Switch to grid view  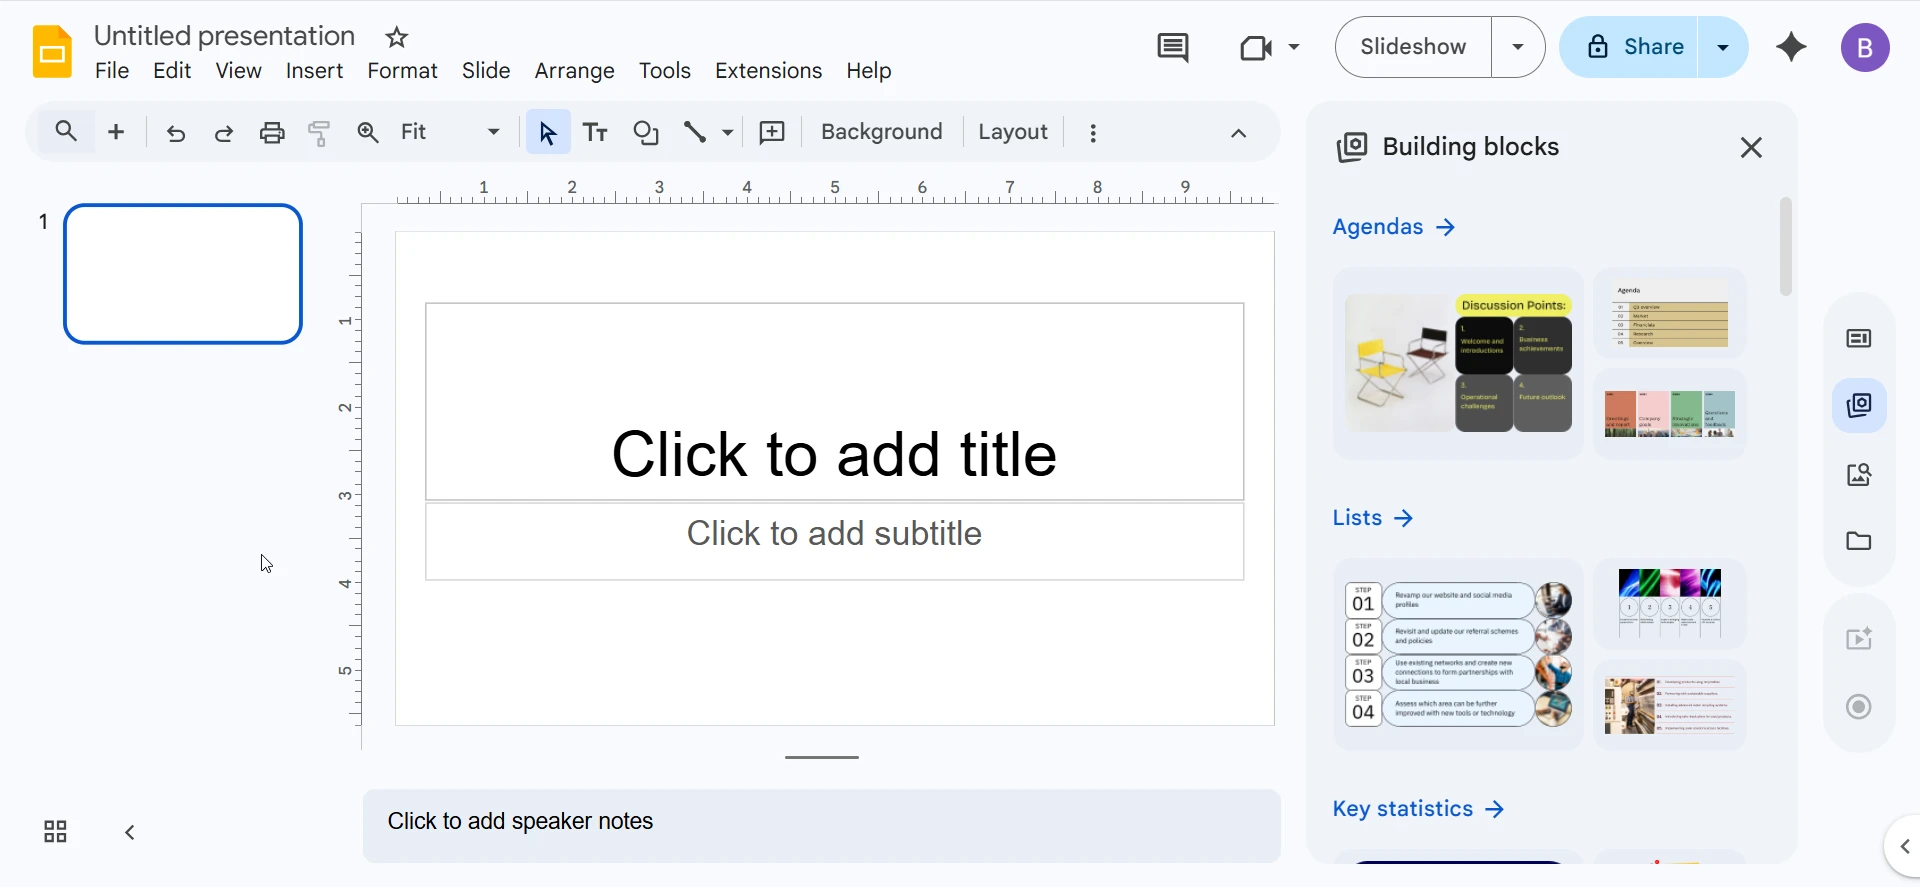[55, 832]
